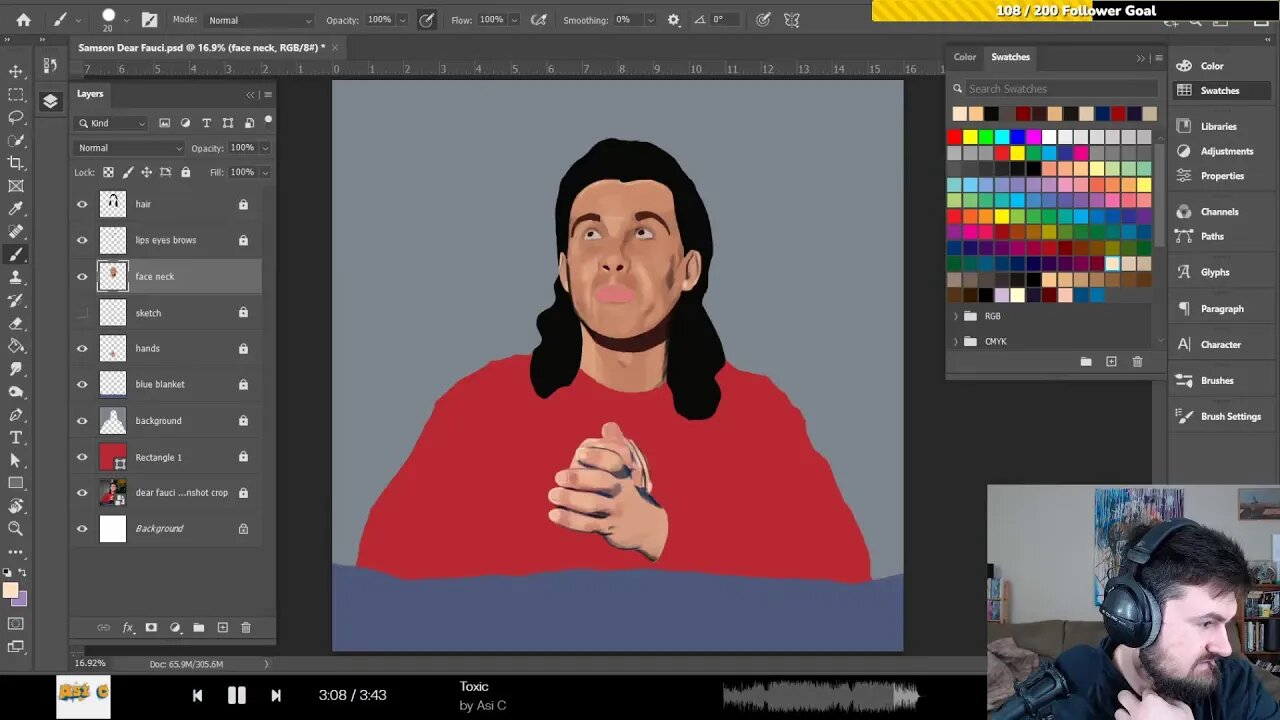Hide the face neck layer
This screenshot has width=1280, height=720.
click(82, 276)
